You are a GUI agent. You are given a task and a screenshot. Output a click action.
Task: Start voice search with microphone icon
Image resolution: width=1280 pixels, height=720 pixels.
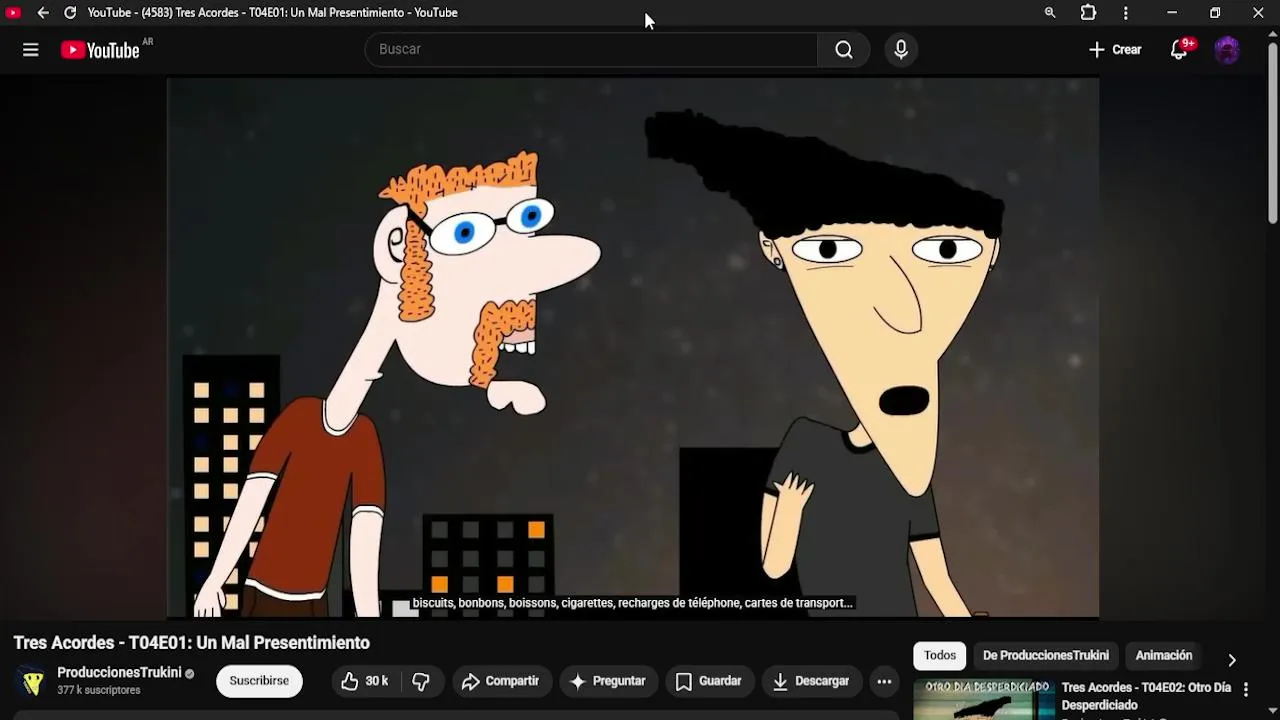pyautogui.click(x=901, y=50)
